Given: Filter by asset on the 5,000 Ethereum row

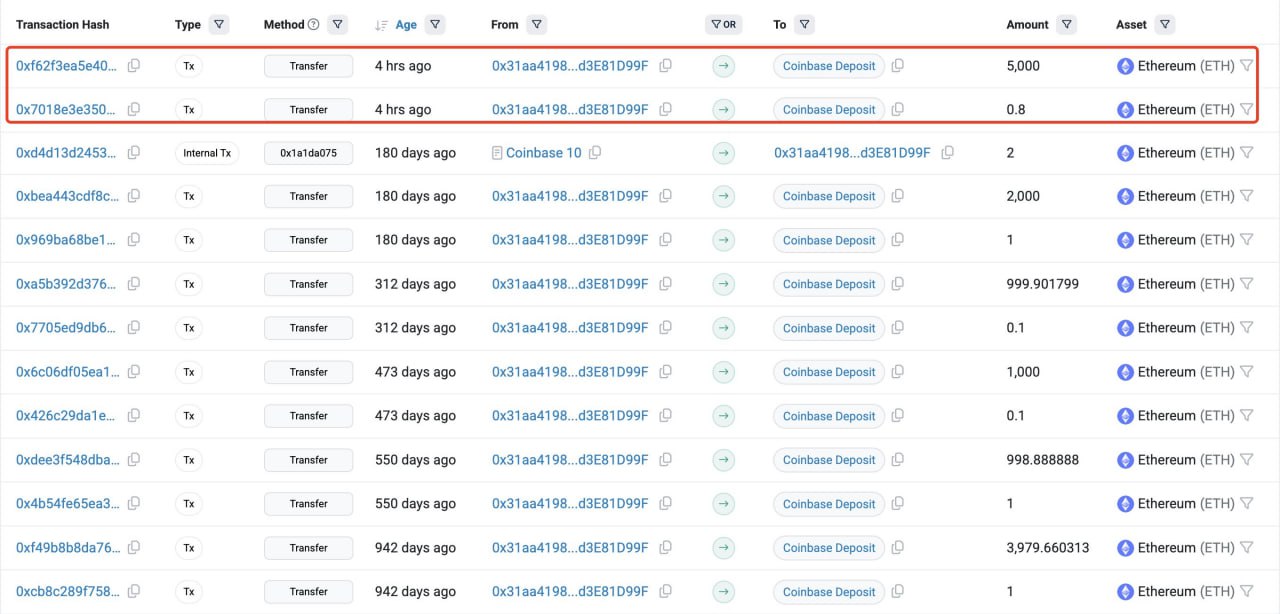Looking at the screenshot, I should pyautogui.click(x=1246, y=66).
